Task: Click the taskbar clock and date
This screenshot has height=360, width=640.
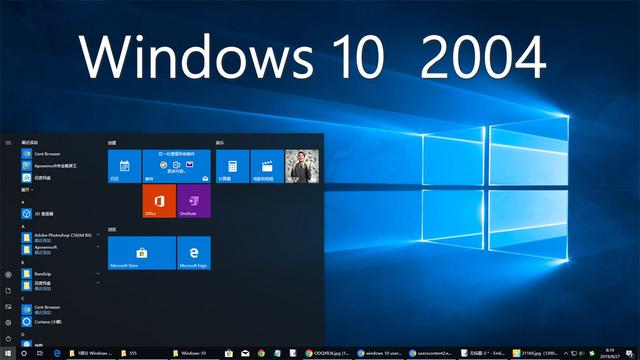Action: click(x=611, y=353)
